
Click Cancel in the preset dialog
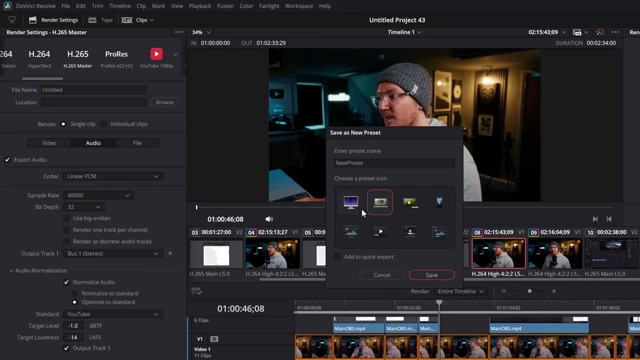pos(382,275)
